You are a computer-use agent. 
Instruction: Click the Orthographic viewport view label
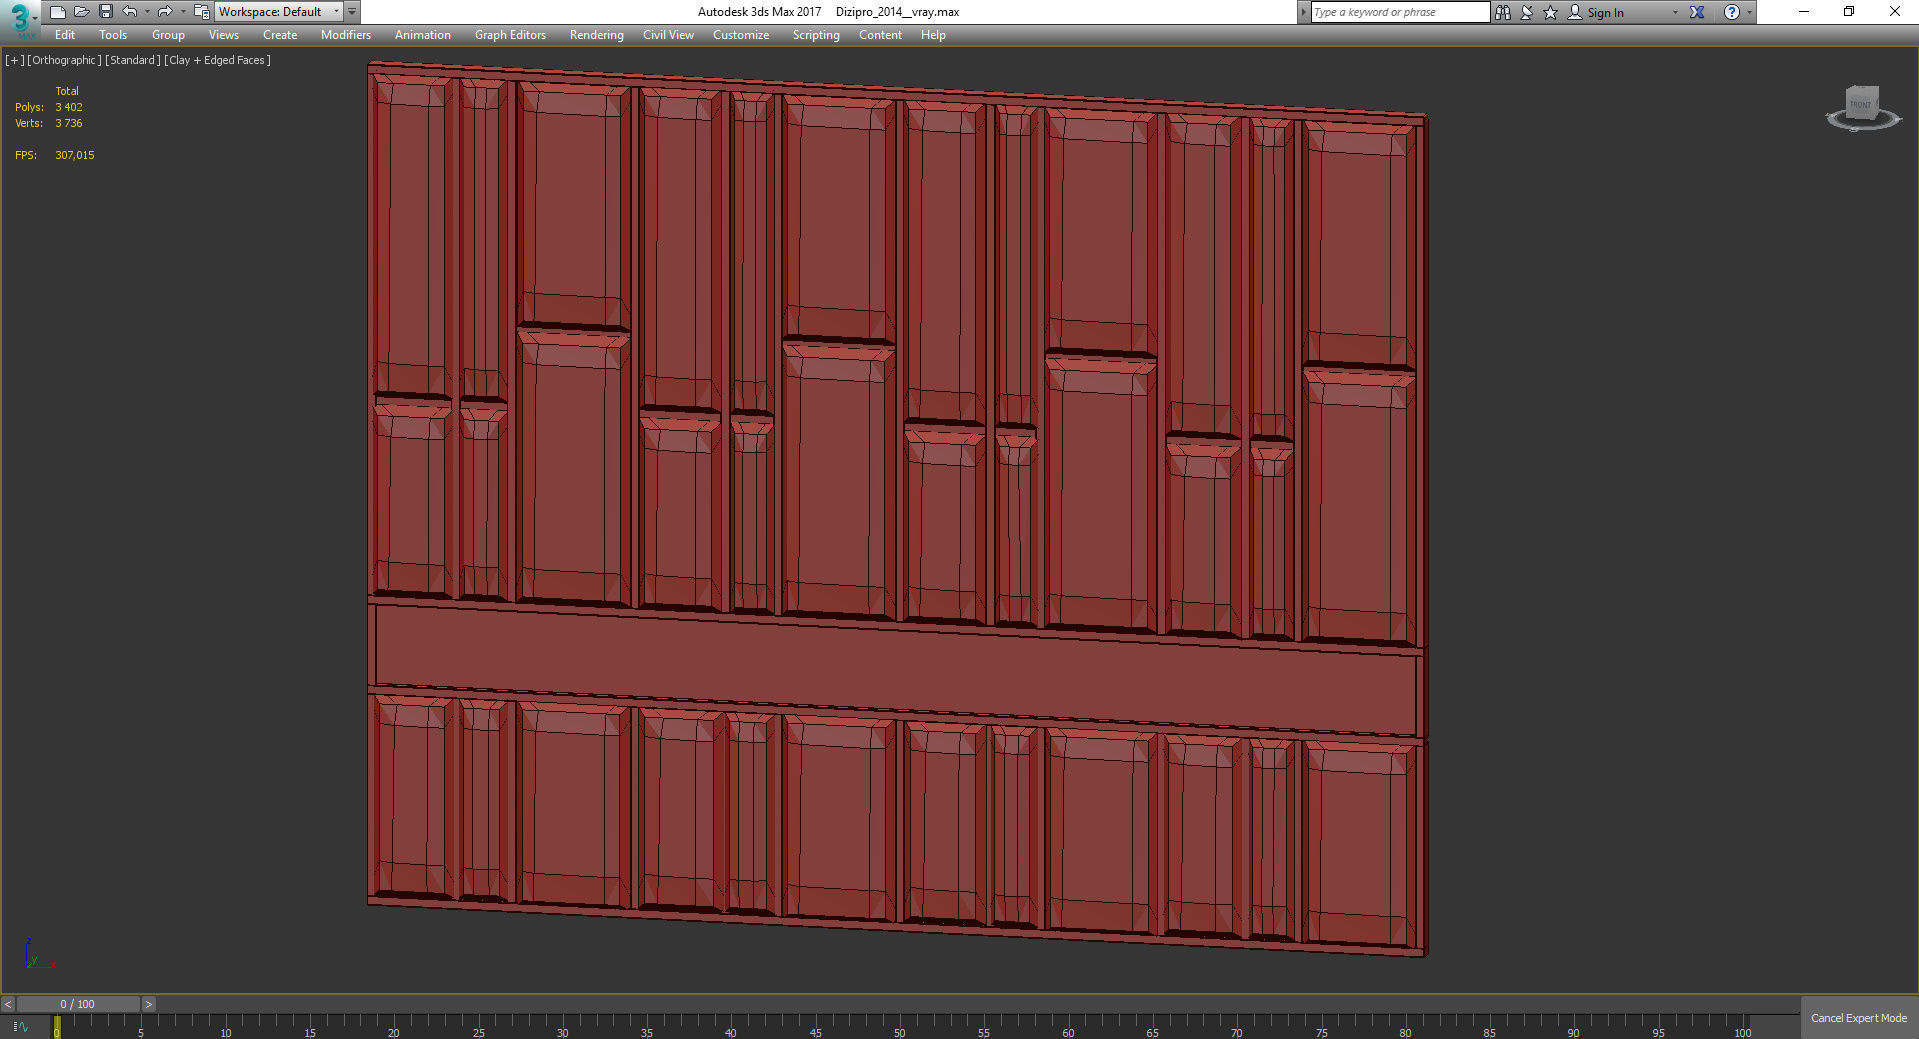tap(64, 60)
